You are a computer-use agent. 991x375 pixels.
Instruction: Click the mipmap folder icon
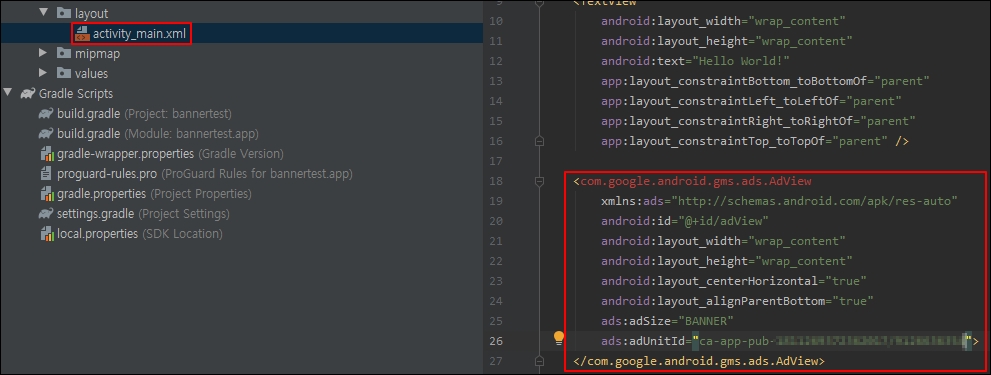pos(63,53)
